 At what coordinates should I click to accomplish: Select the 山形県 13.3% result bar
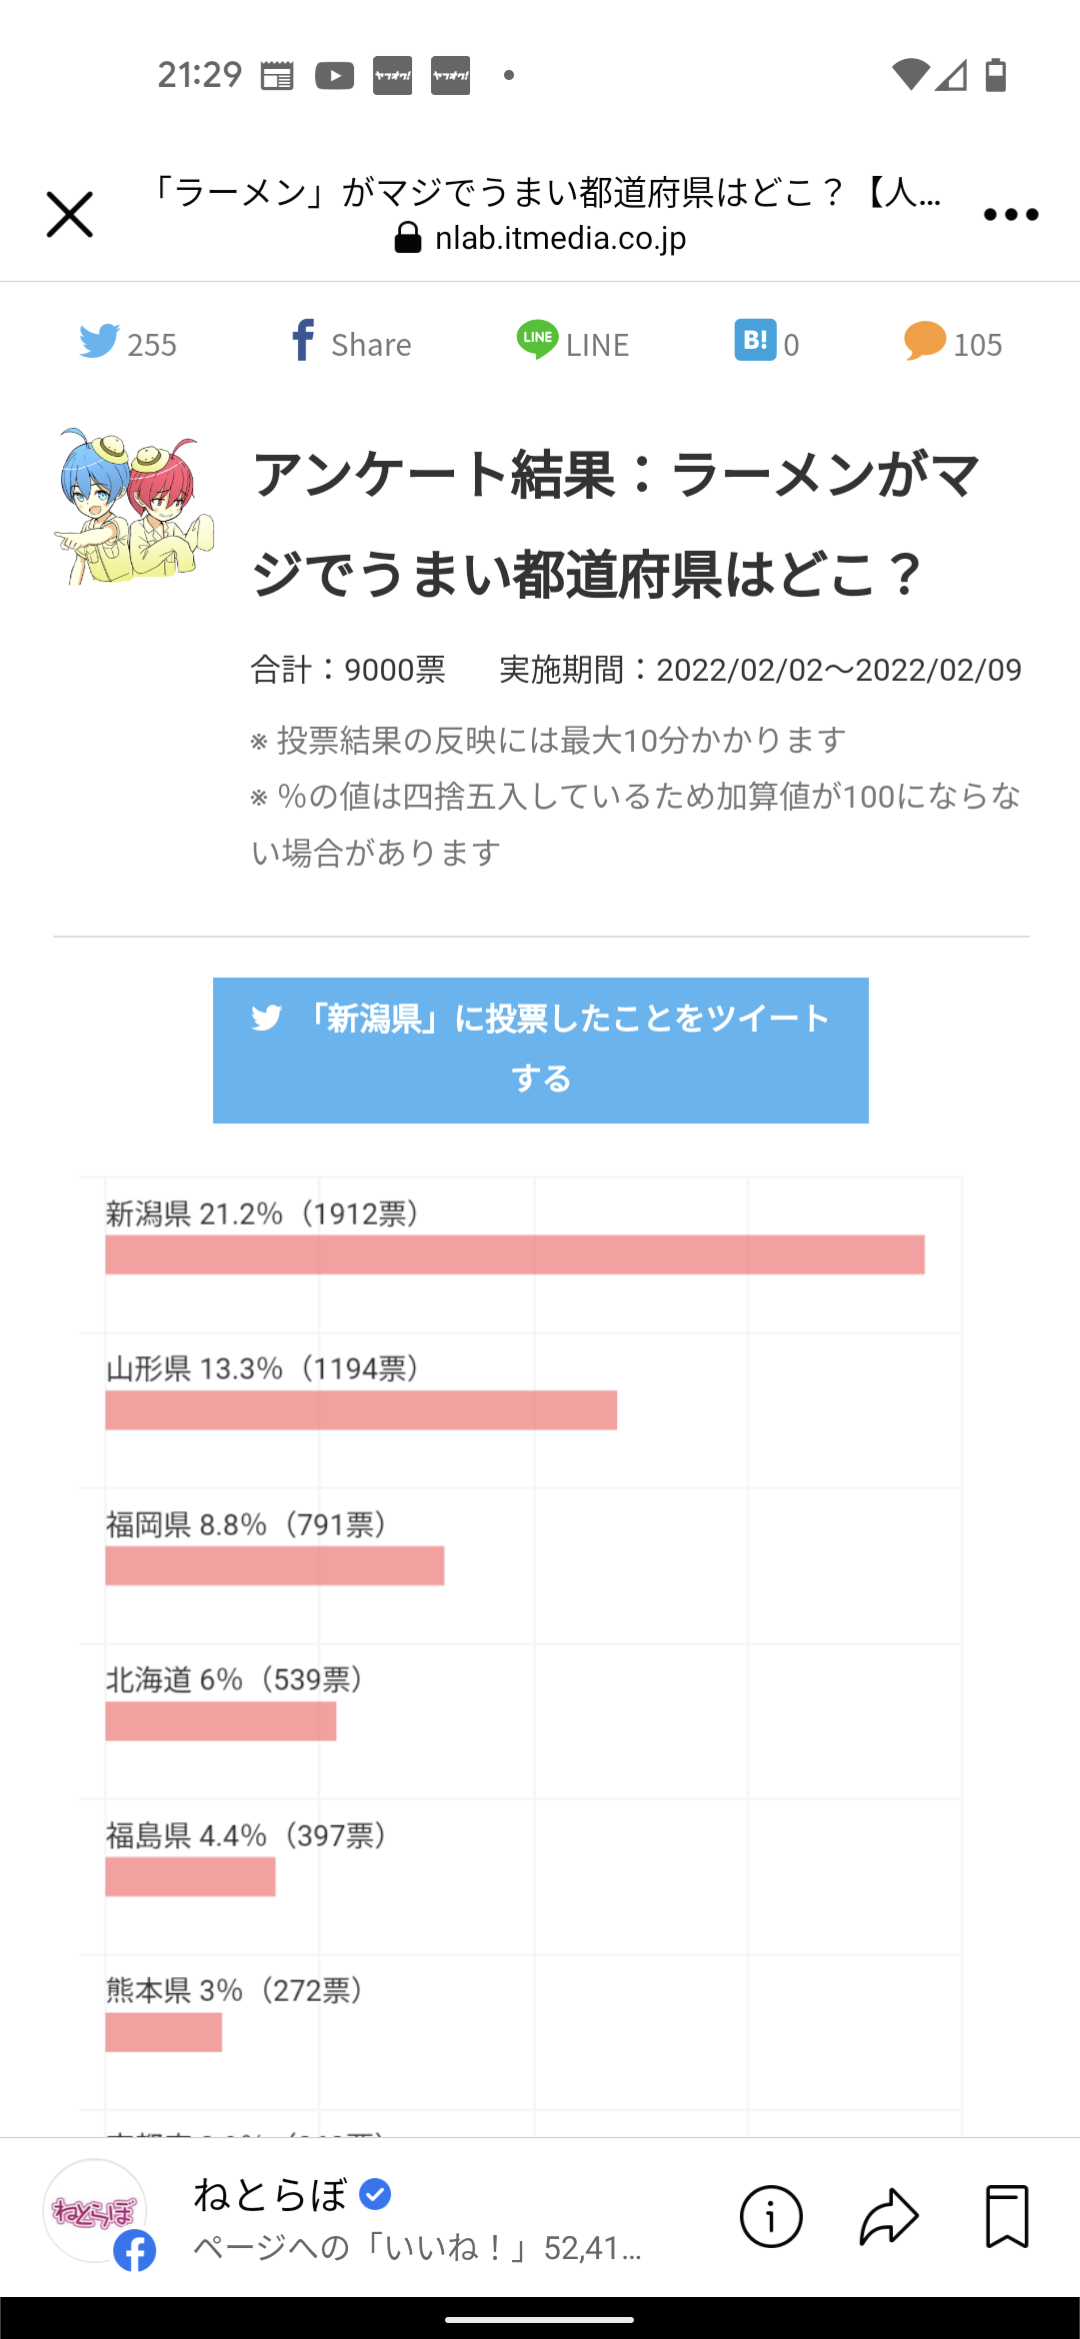pos(361,1410)
